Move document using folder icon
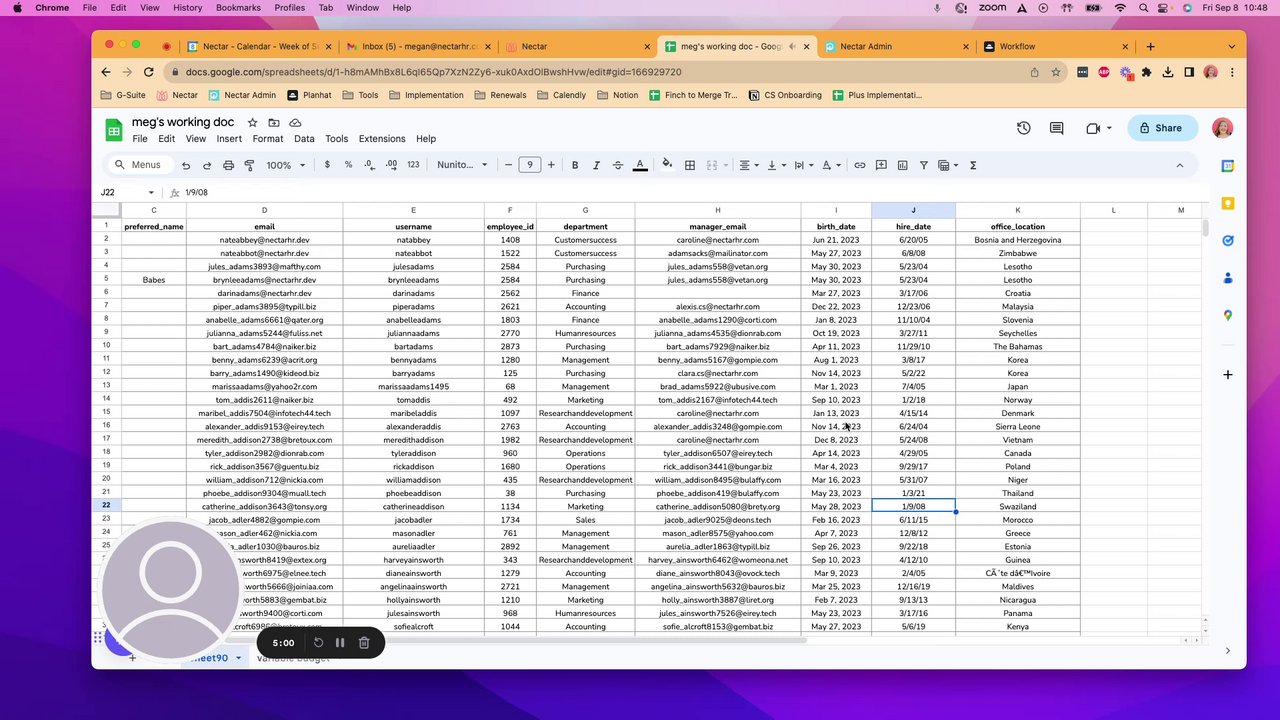 point(274,122)
